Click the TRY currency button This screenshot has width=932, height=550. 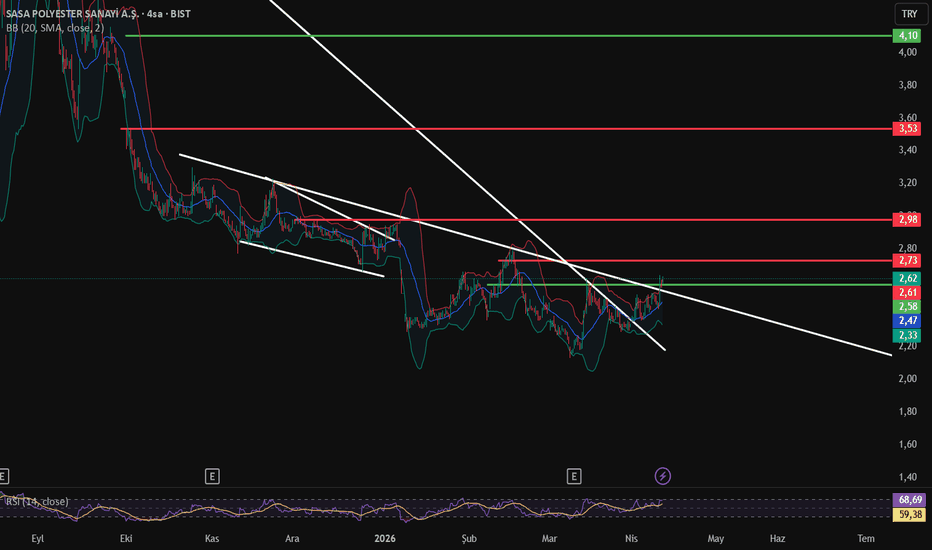click(x=909, y=14)
